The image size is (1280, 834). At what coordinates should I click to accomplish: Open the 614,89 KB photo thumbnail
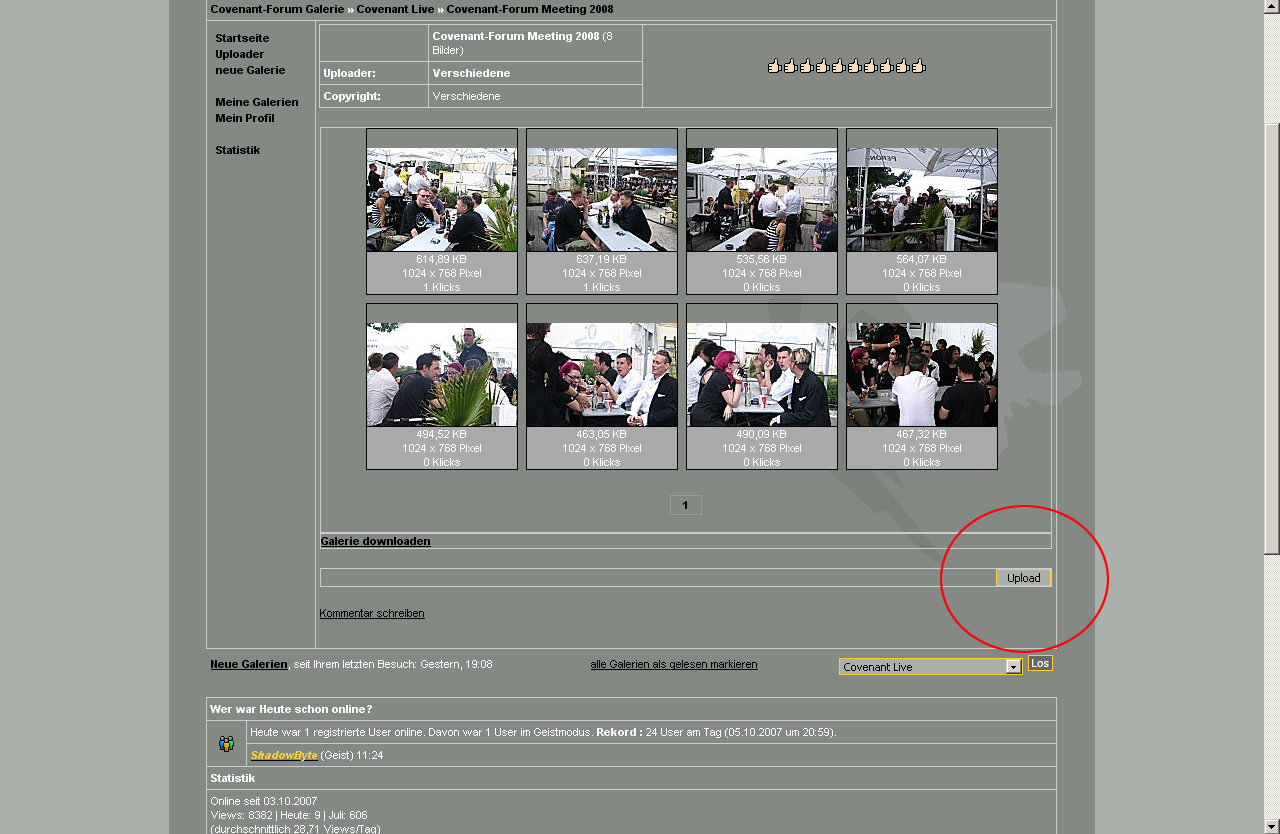pos(442,200)
